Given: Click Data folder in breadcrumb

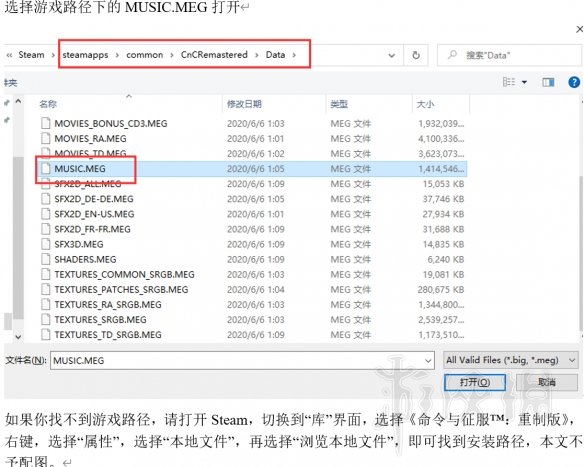Looking at the screenshot, I should 275,55.
